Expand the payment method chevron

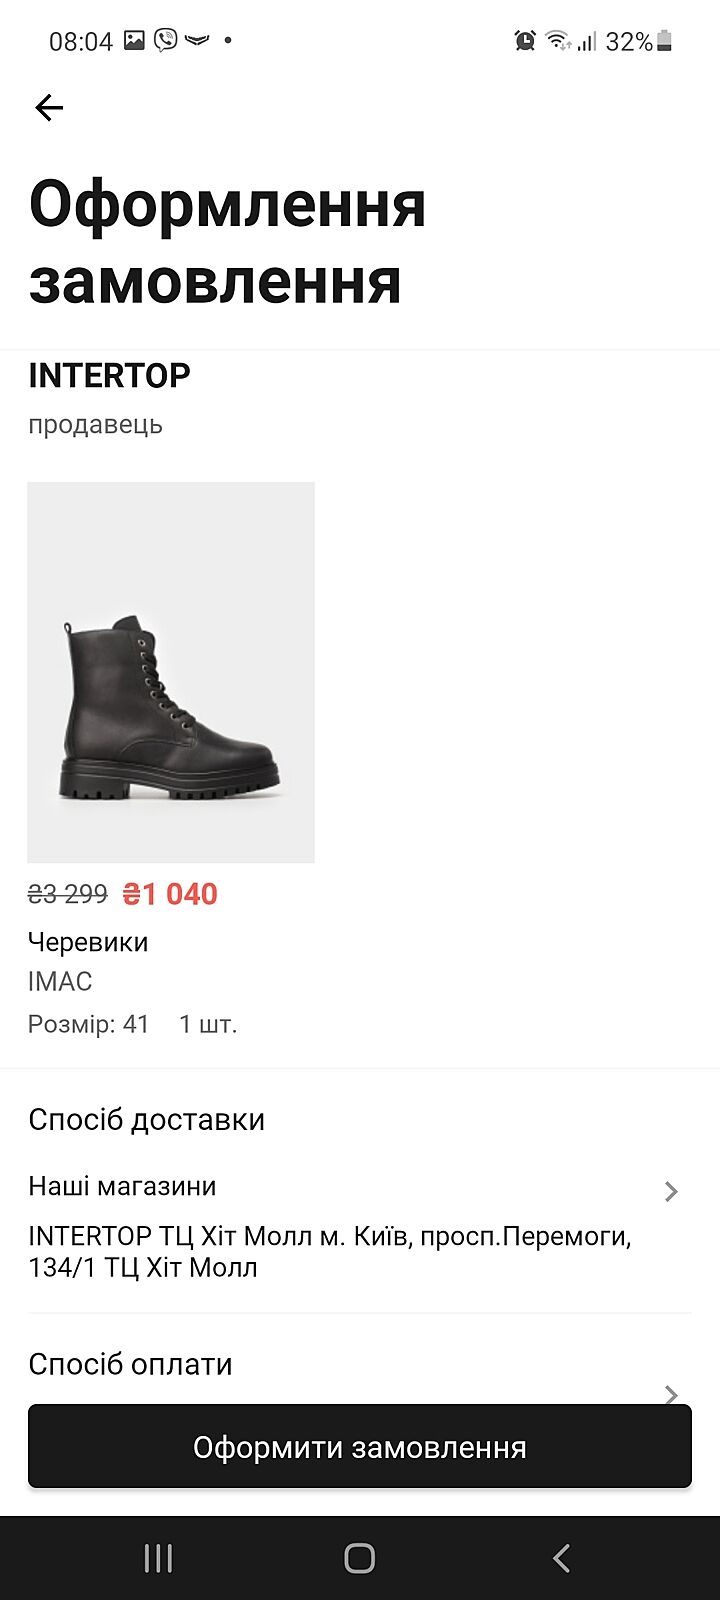pyautogui.click(x=671, y=1394)
